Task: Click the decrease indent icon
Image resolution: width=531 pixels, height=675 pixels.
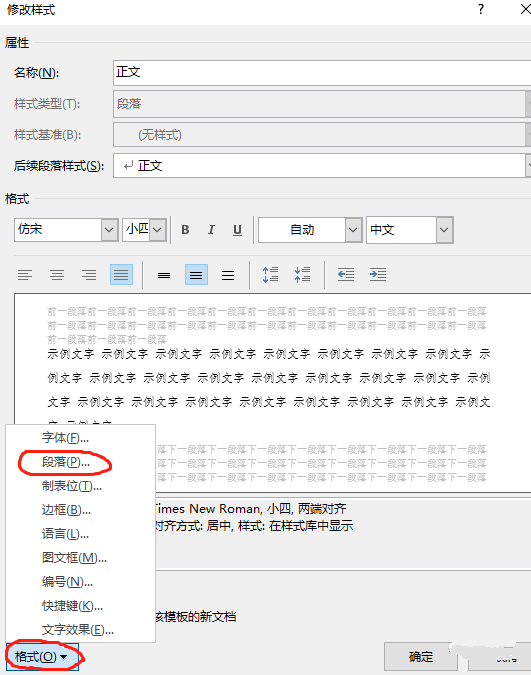Action: pos(346,275)
